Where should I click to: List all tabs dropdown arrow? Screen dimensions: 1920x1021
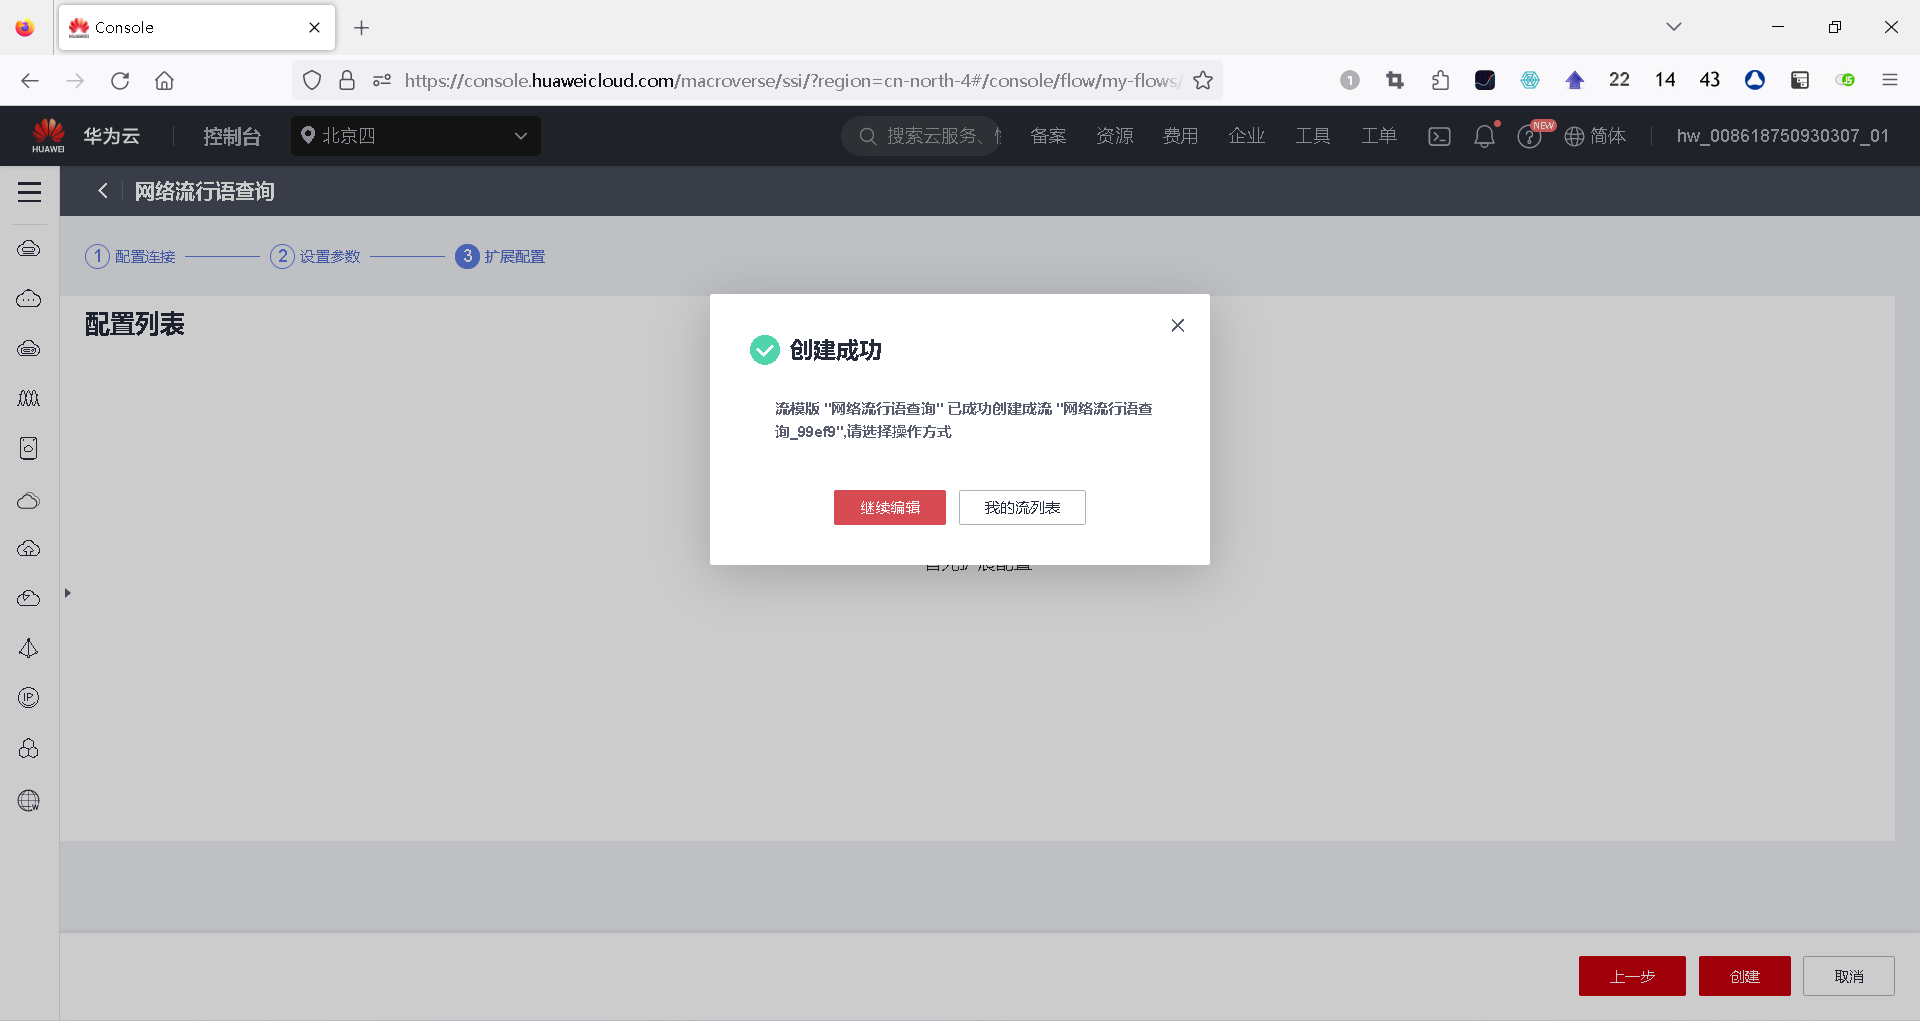pyautogui.click(x=1674, y=27)
